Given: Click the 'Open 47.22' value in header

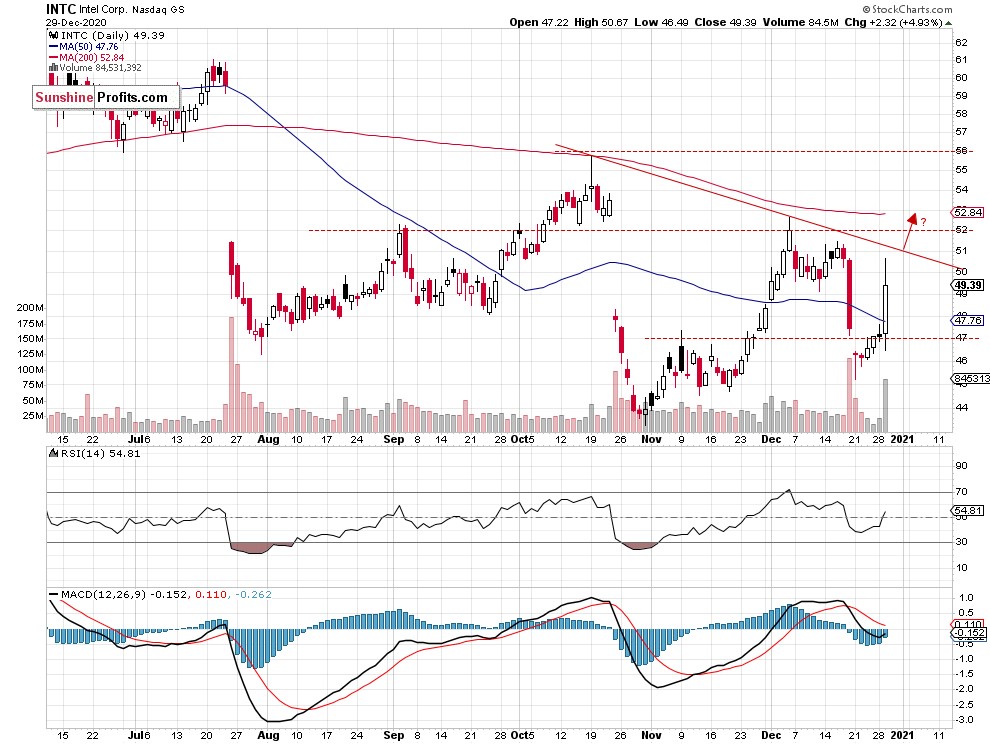Looking at the screenshot, I should tap(539, 22).
